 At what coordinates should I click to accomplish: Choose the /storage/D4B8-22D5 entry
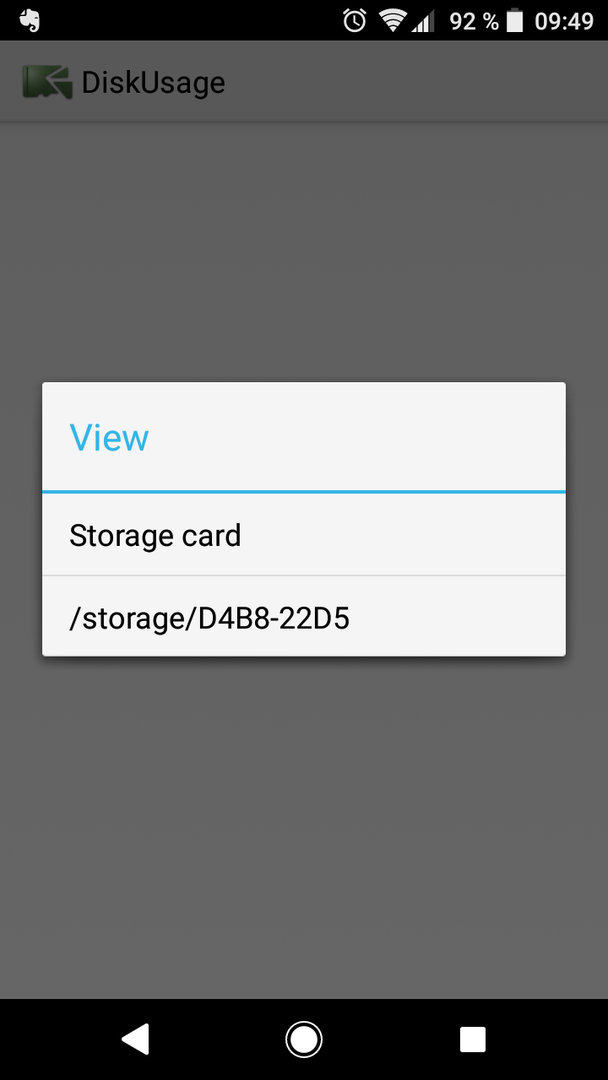[x=304, y=616]
